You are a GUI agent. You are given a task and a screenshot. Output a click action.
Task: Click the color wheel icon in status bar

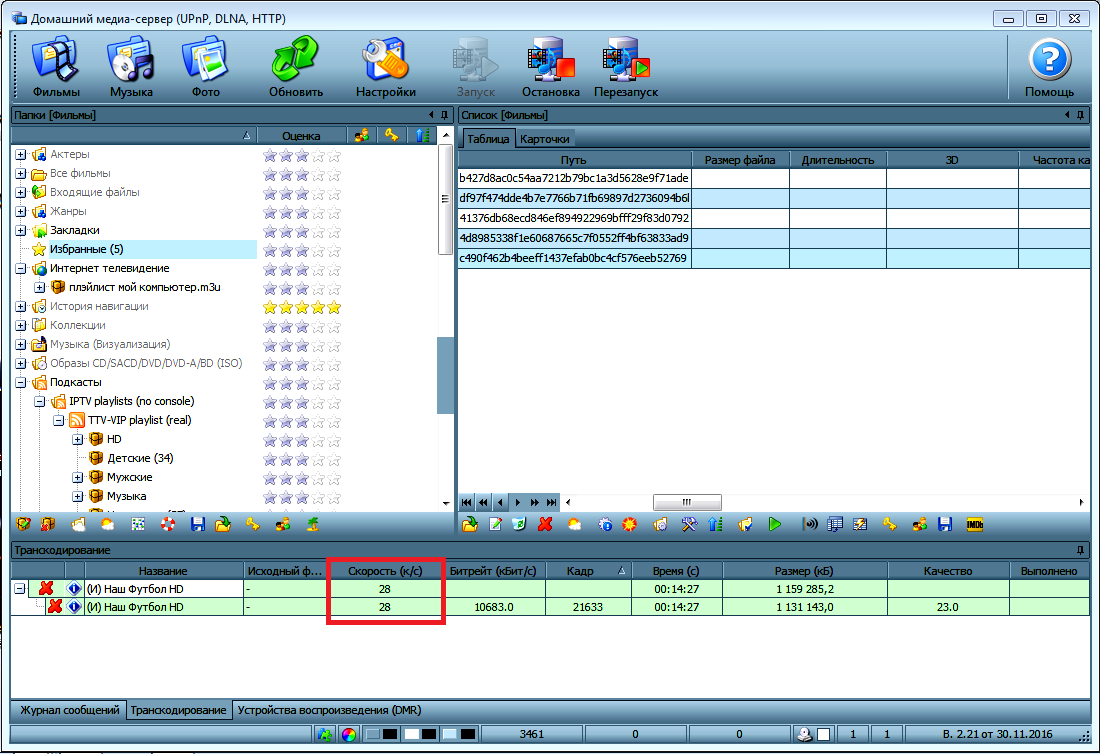(349, 735)
